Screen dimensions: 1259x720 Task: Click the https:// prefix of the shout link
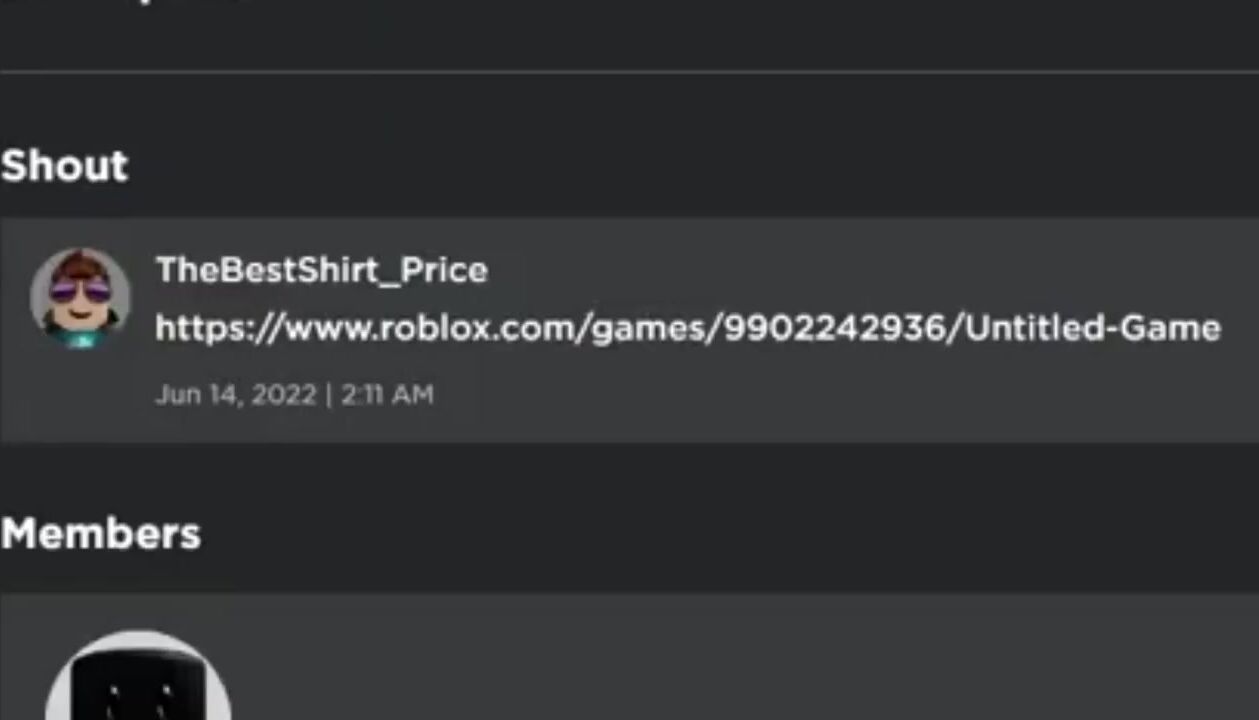pos(220,328)
